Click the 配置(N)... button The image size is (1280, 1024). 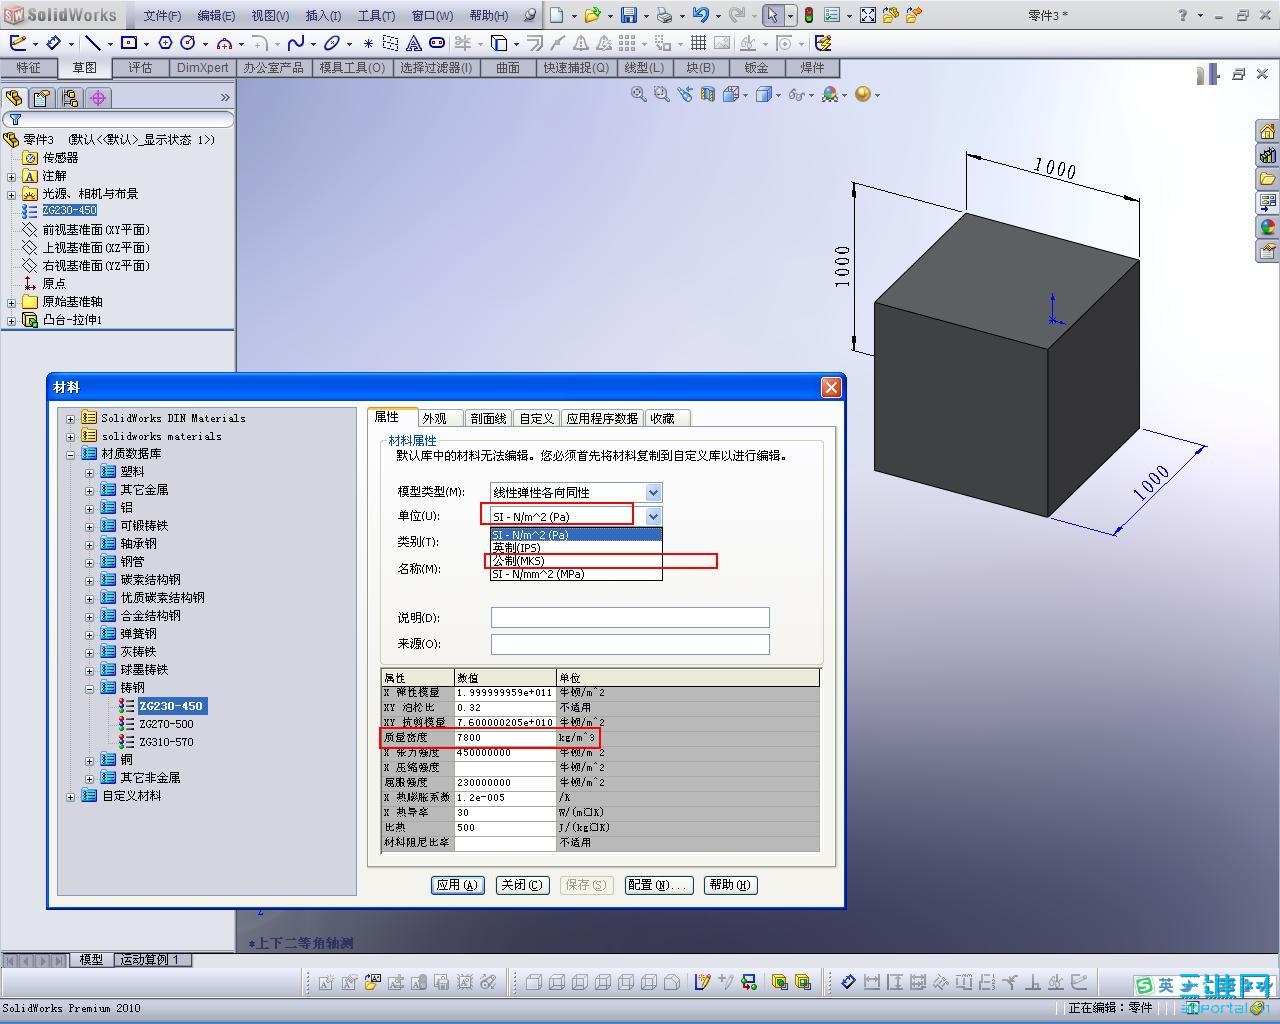click(x=657, y=885)
